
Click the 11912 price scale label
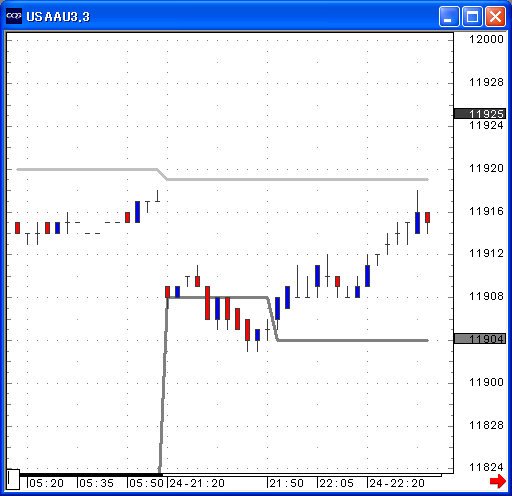coord(486,253)
